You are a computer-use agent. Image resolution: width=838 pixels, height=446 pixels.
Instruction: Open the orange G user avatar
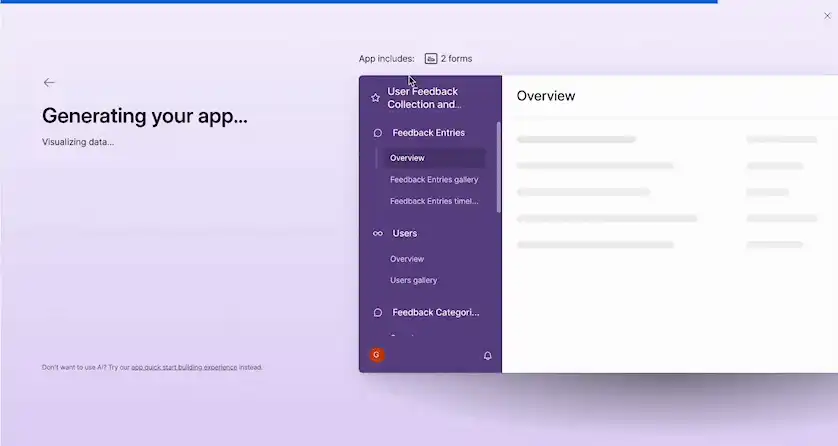coord(377,355)
